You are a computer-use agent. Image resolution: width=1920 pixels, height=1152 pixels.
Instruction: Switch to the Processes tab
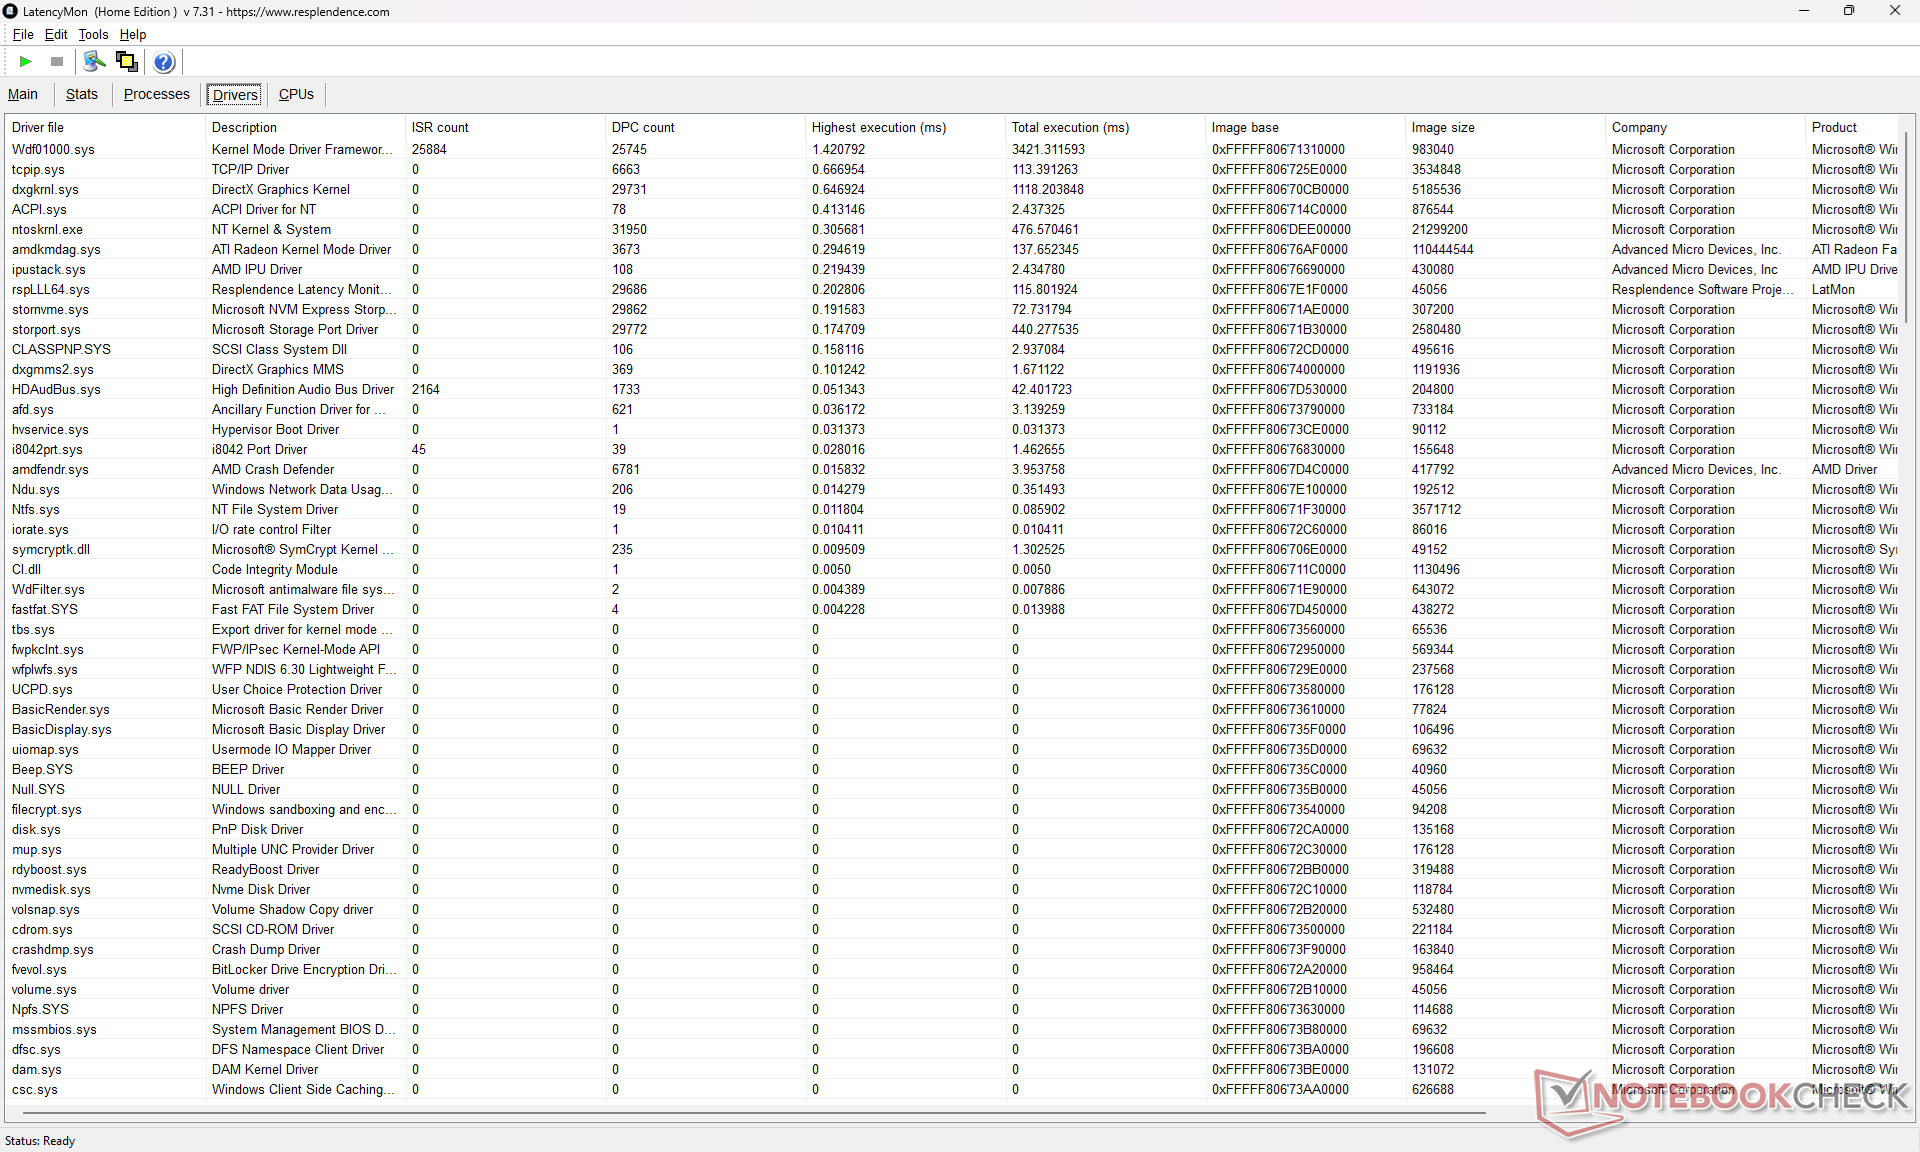[156, 94]
